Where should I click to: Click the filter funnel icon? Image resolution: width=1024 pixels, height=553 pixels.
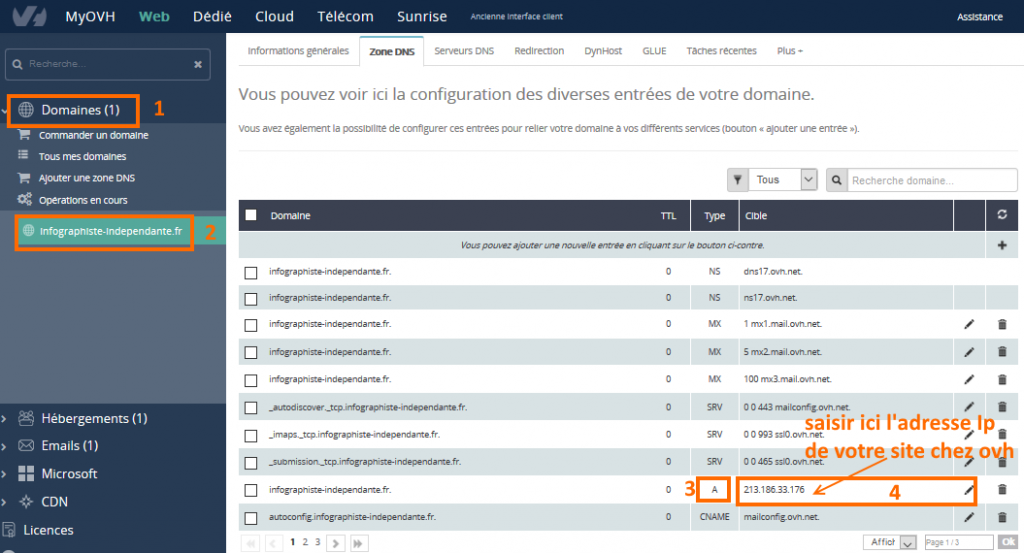point(737,180)
